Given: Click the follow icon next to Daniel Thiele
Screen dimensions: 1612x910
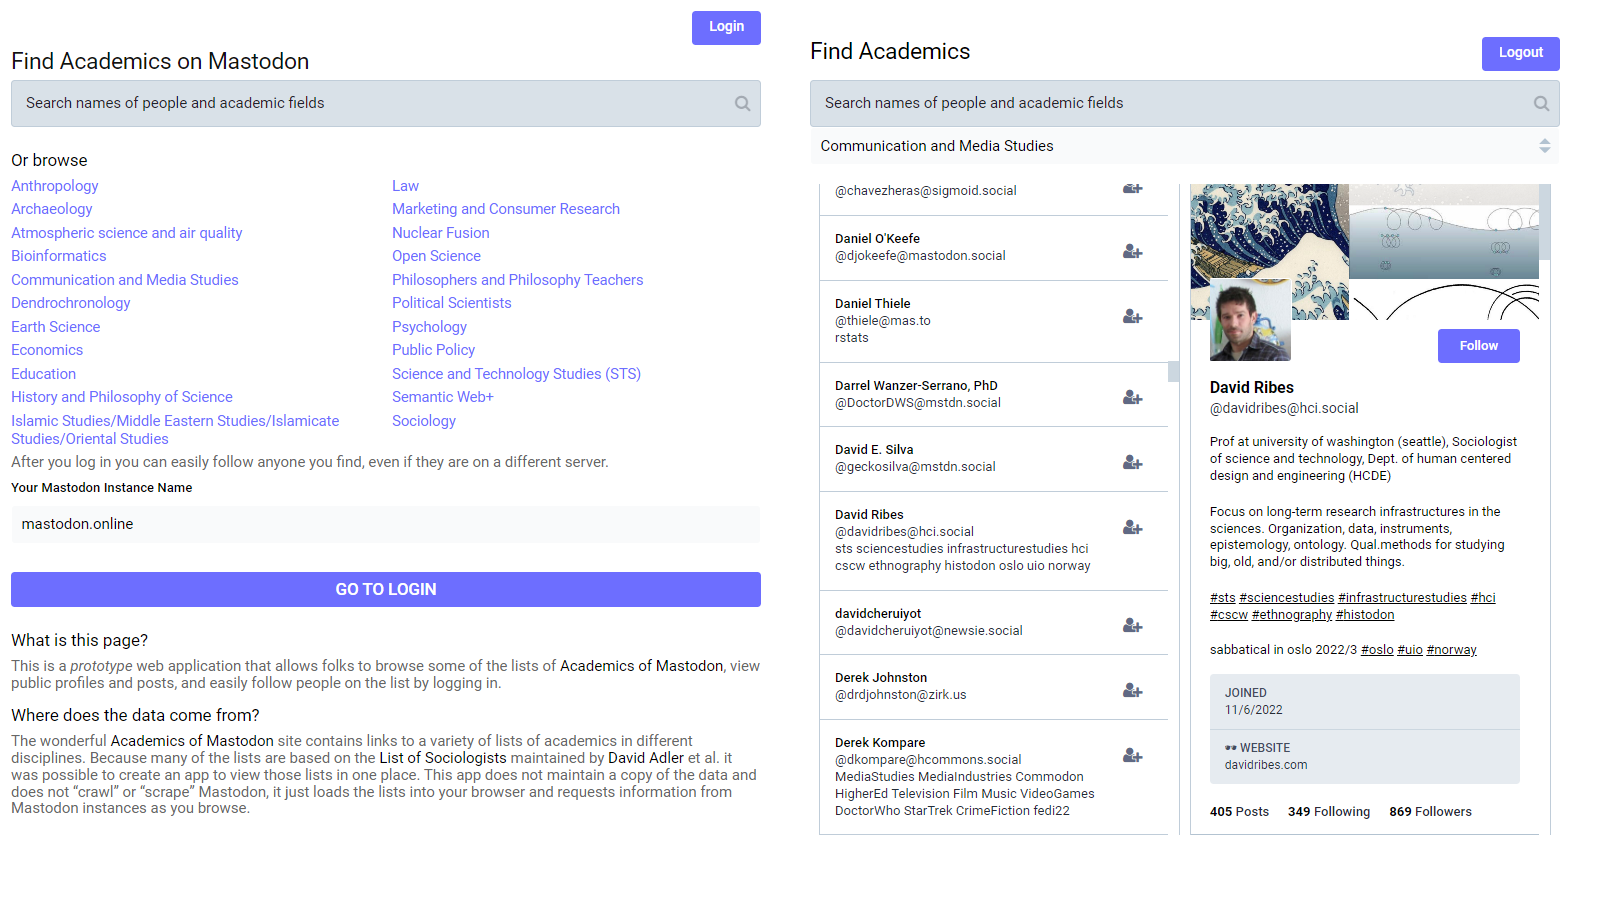Looking at the screenshot, I should click(x=1132, y=317).
